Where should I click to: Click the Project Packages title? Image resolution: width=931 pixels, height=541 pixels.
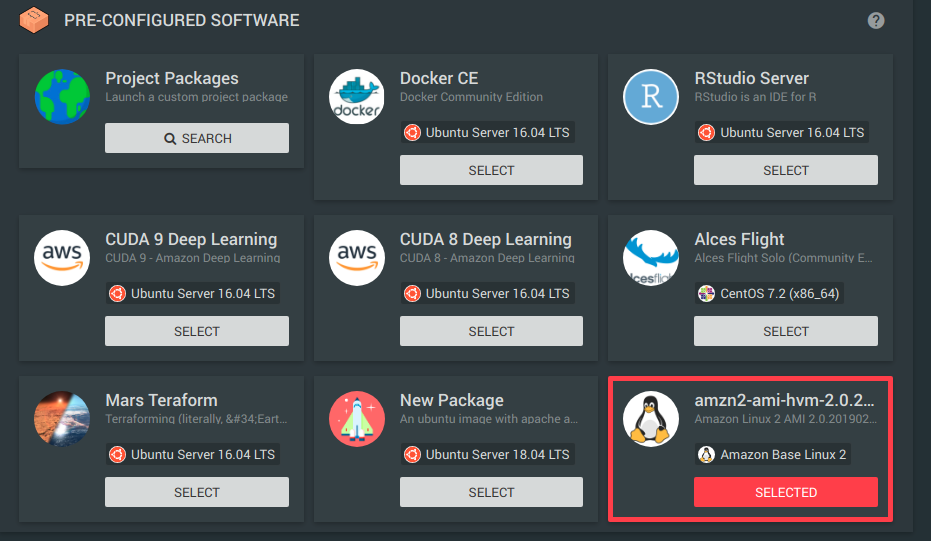tap(172, 78)
